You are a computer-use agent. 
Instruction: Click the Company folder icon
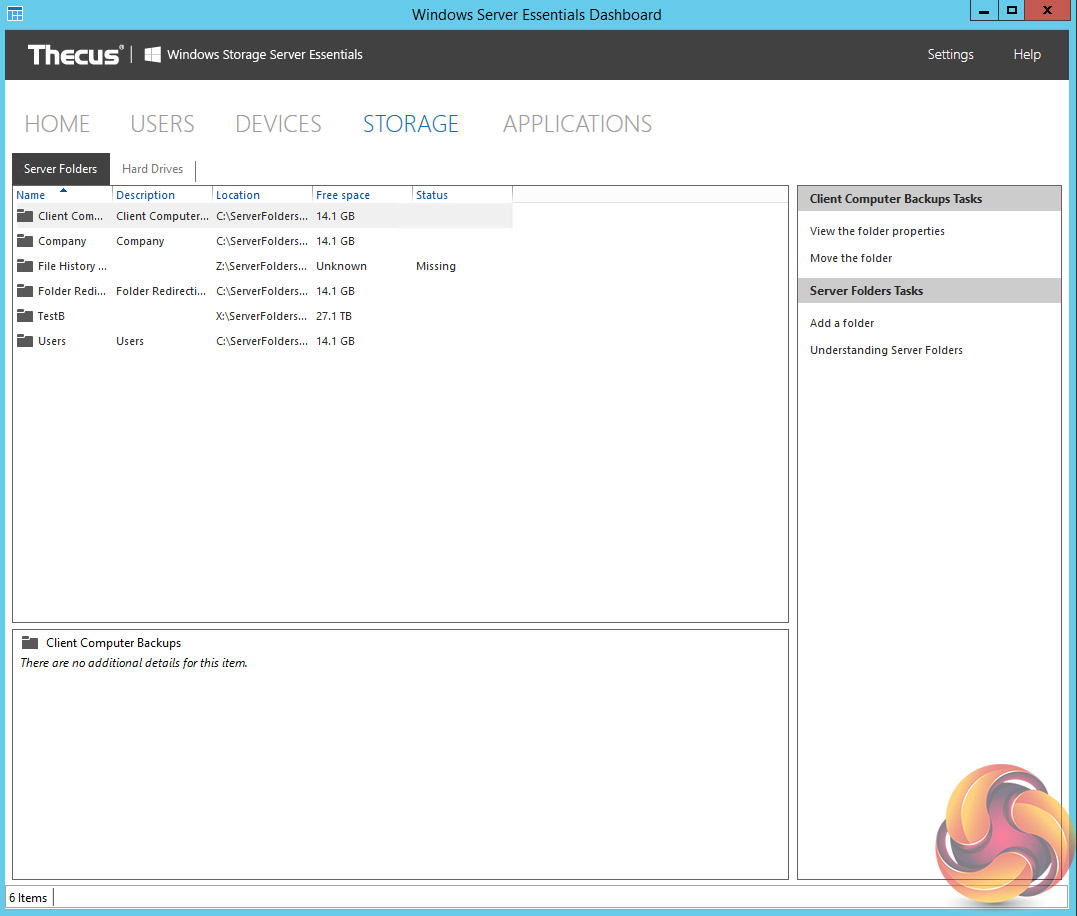coord(25,241)
